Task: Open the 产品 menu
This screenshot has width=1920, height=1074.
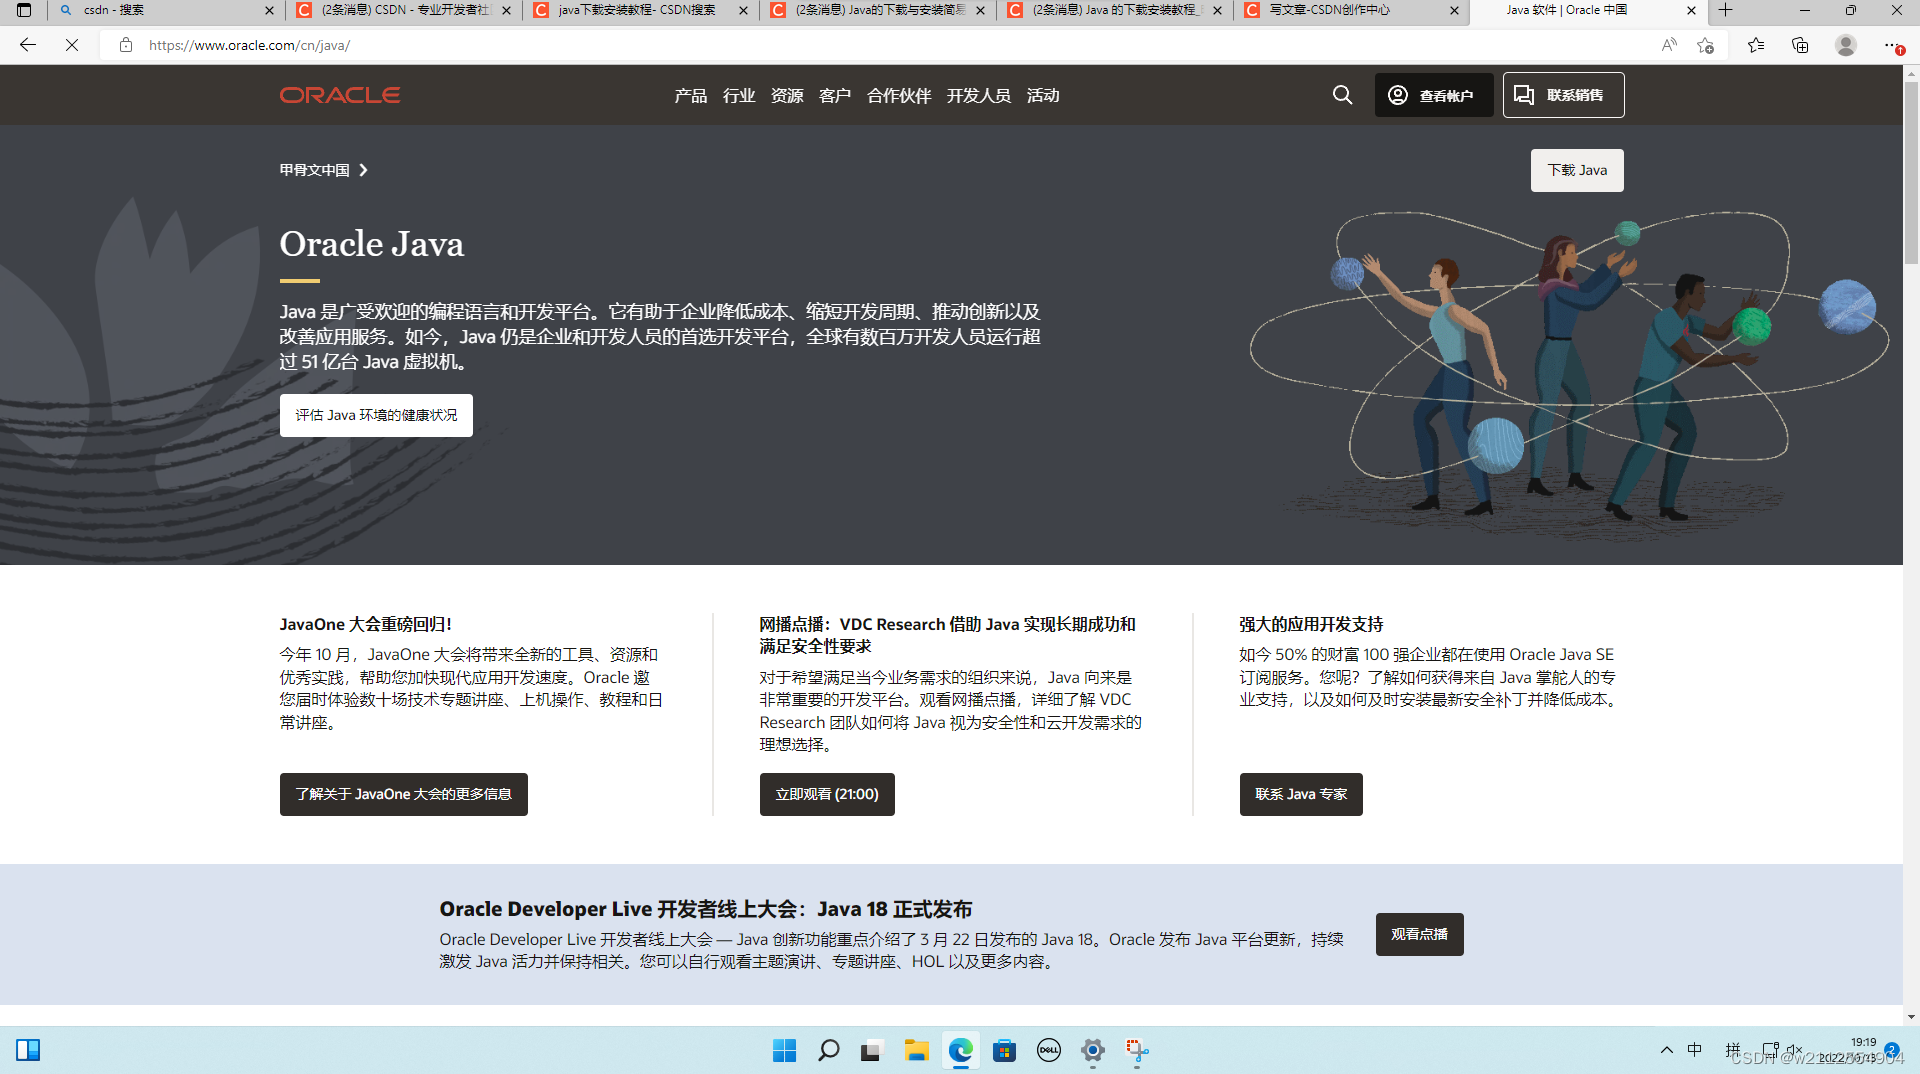Action: pyautogui.click(x=690, y=96)
